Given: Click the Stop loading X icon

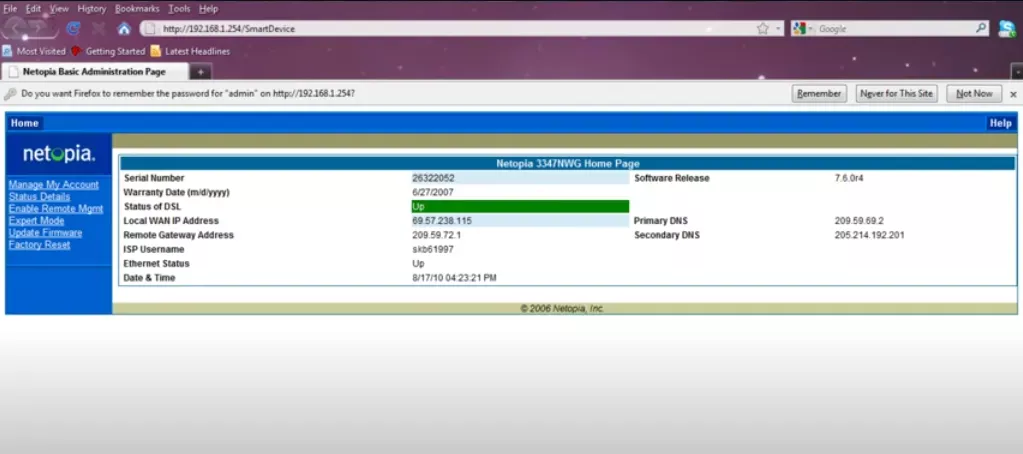Looking at the screenshot, I should pyautogui.click(x=99, y=29).
